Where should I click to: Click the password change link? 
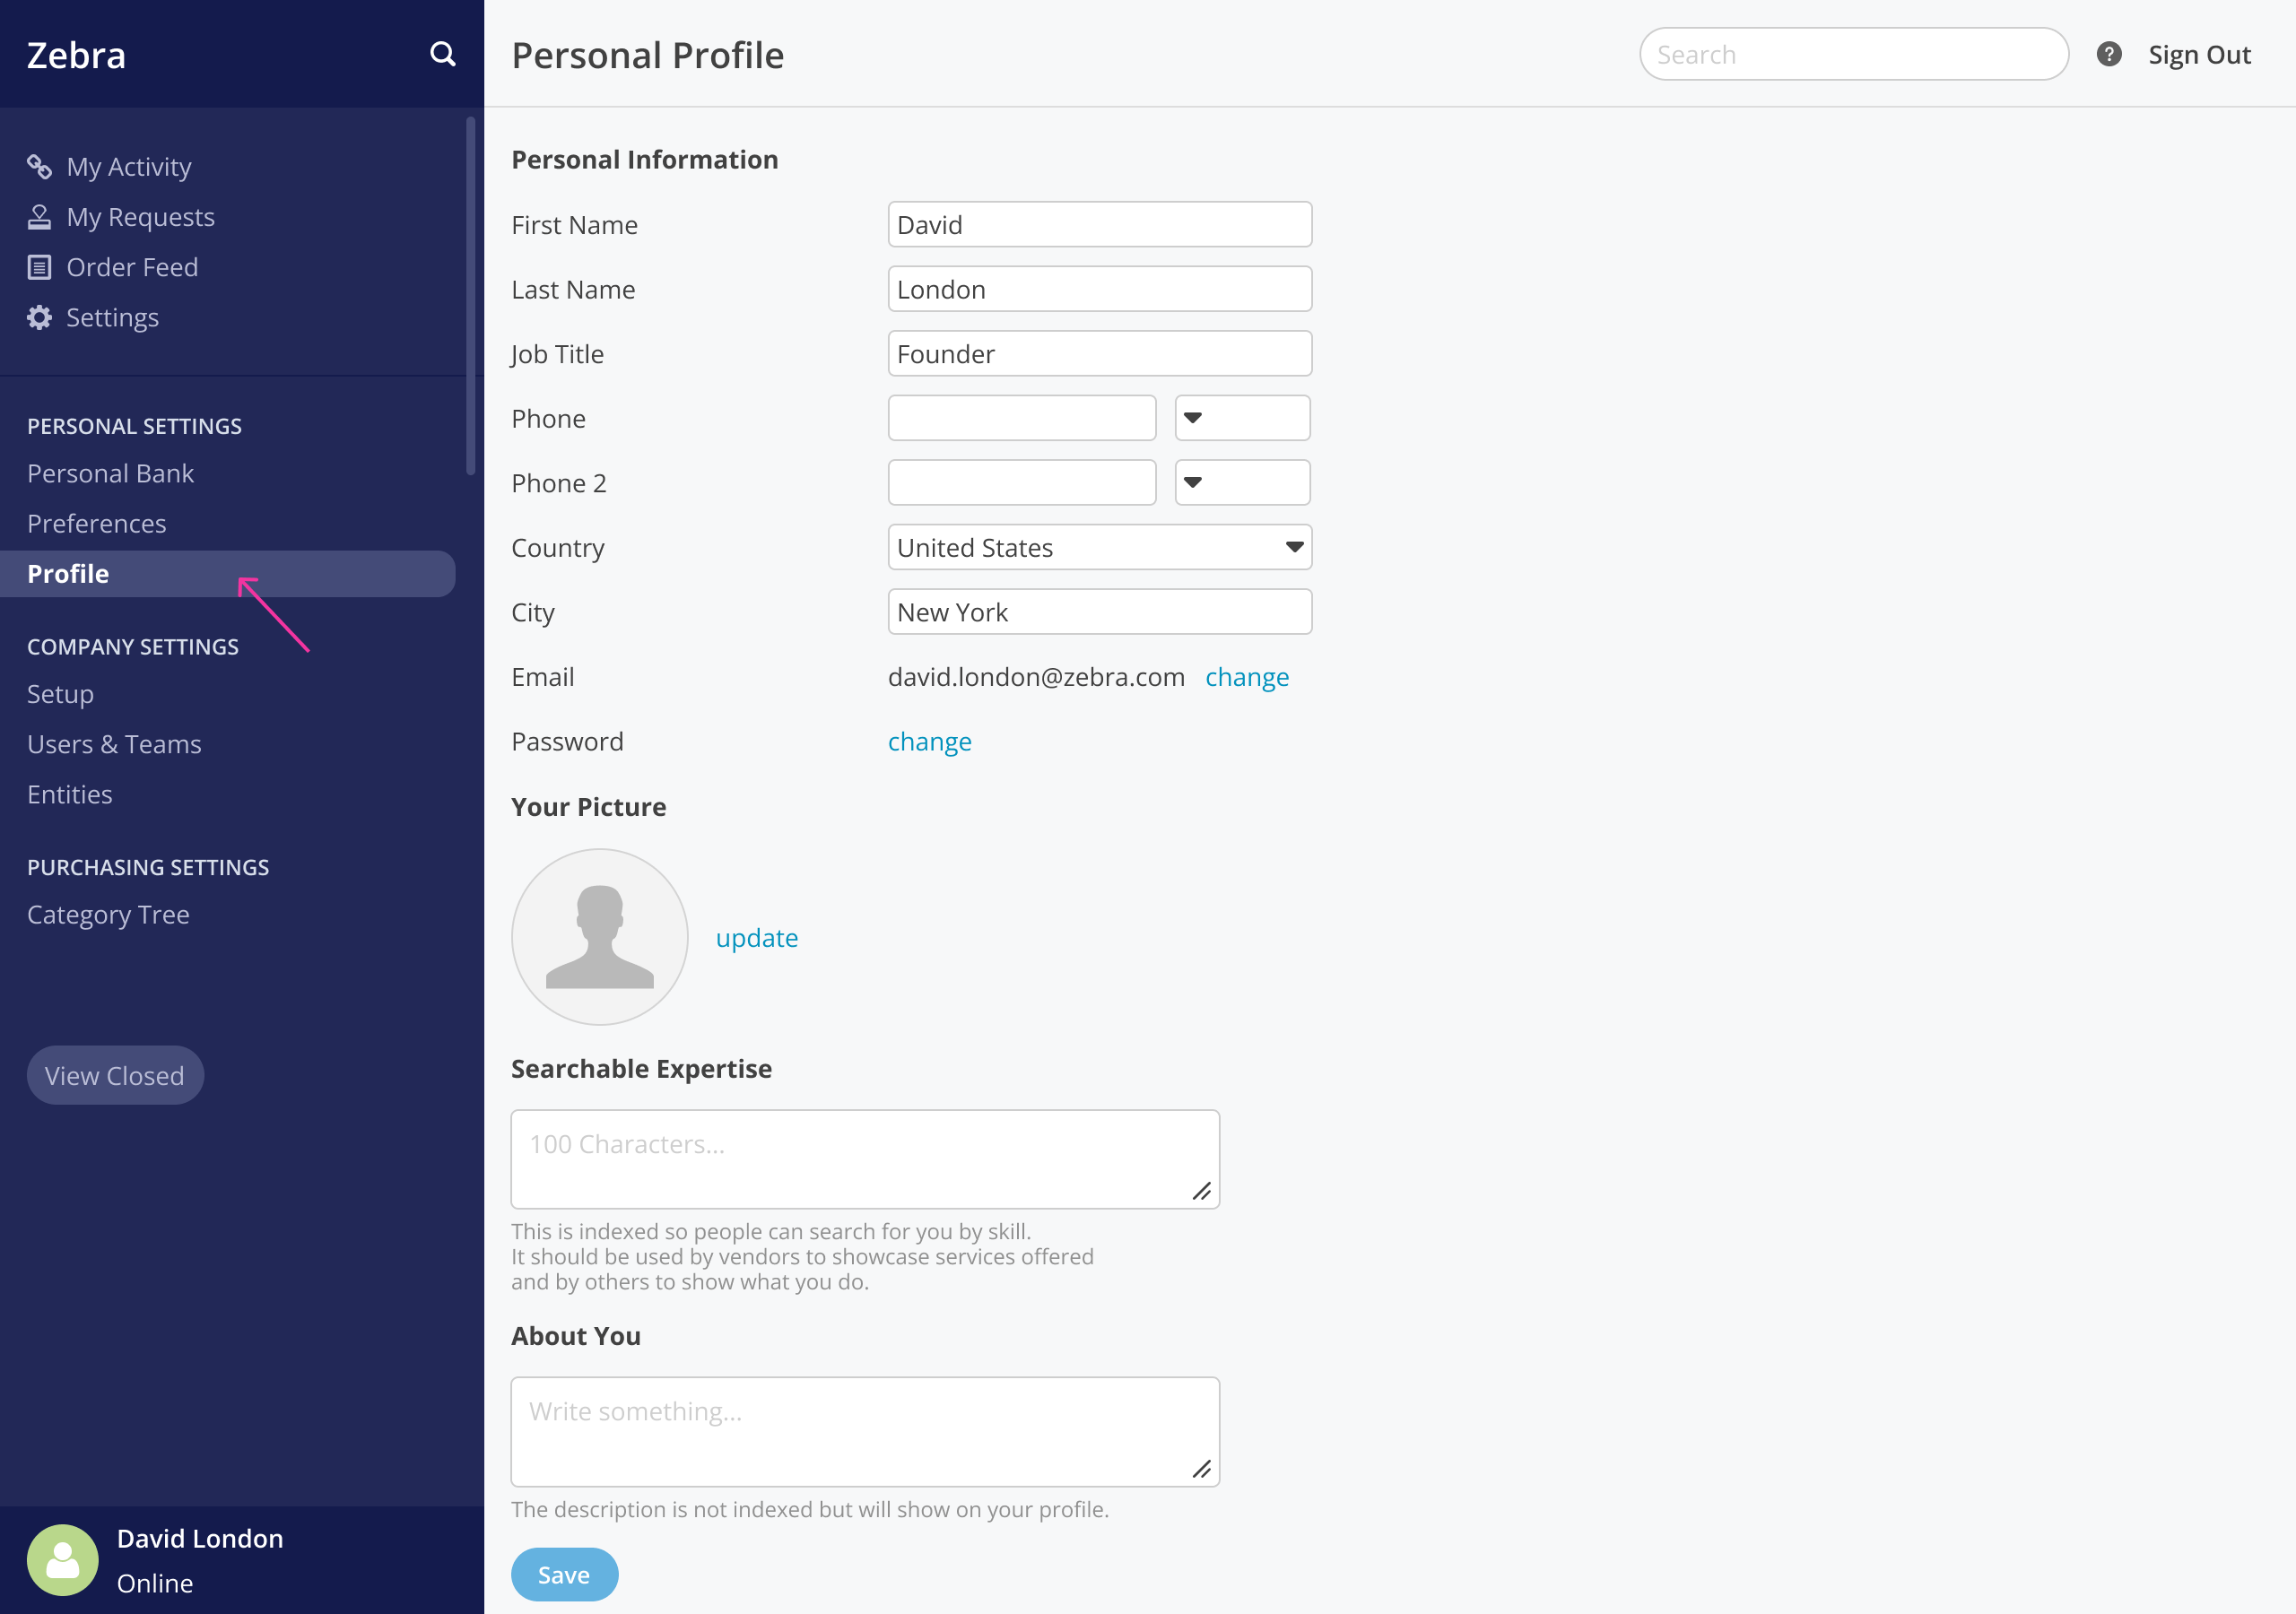(929, 741)
